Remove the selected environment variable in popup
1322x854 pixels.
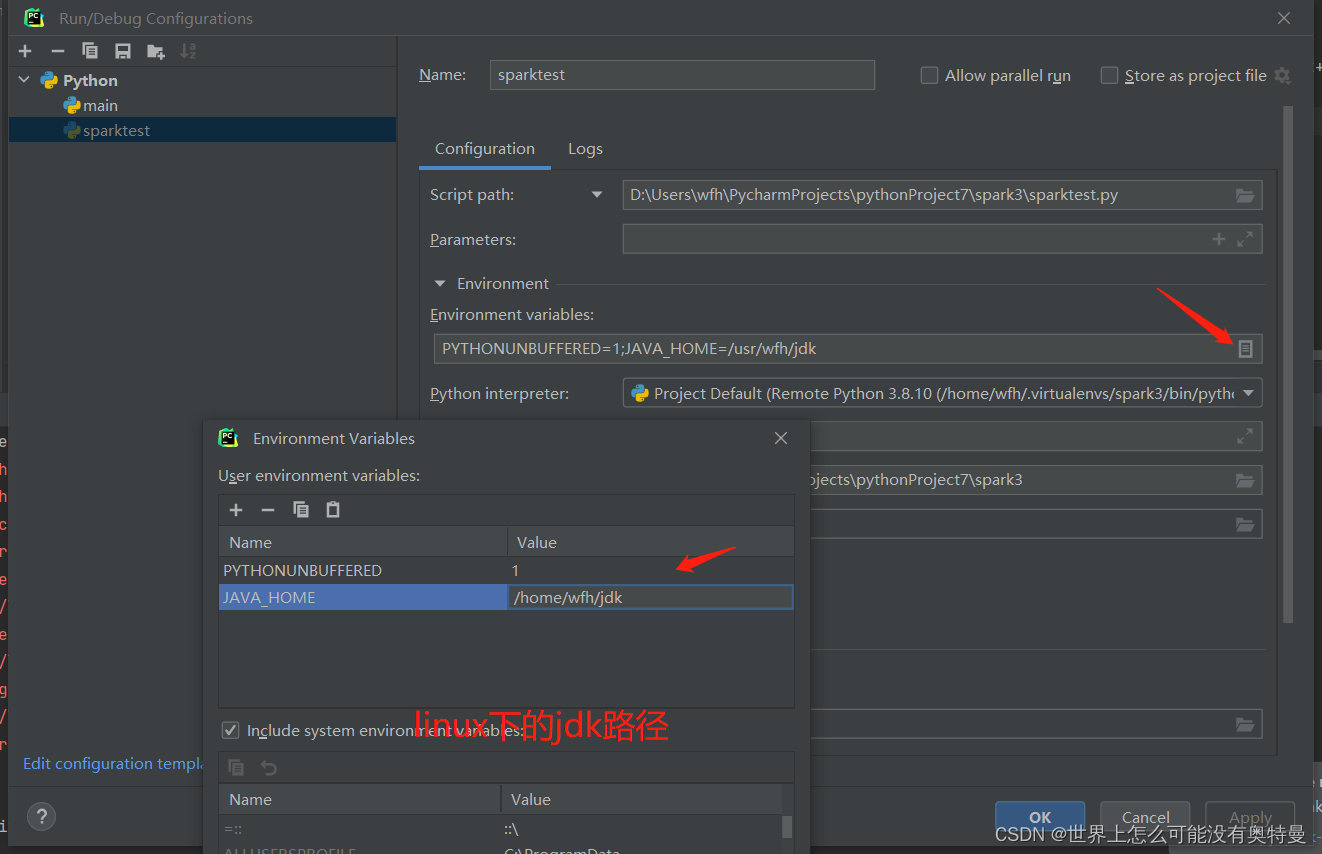(268, 510)
